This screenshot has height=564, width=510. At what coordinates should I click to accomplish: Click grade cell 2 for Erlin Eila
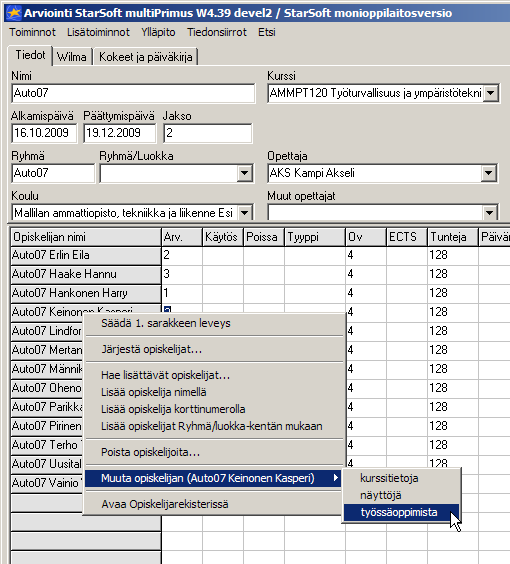[x=182, y=255]
